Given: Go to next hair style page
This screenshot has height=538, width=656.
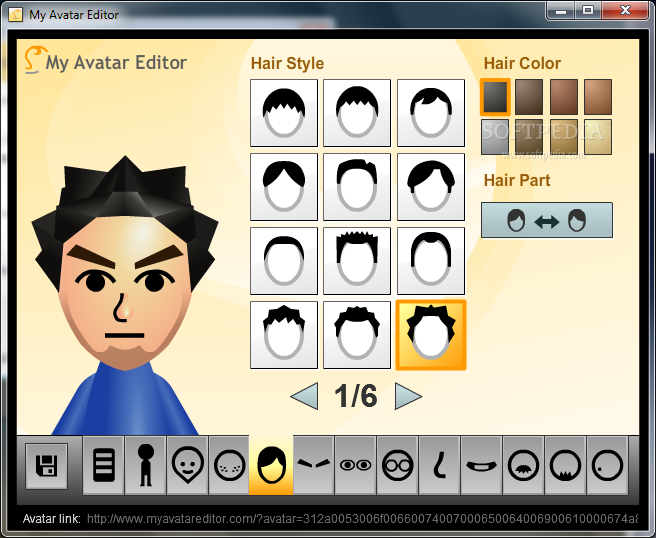Looking at the screenshot, I should pyautogui.click(x=408, y=396).
